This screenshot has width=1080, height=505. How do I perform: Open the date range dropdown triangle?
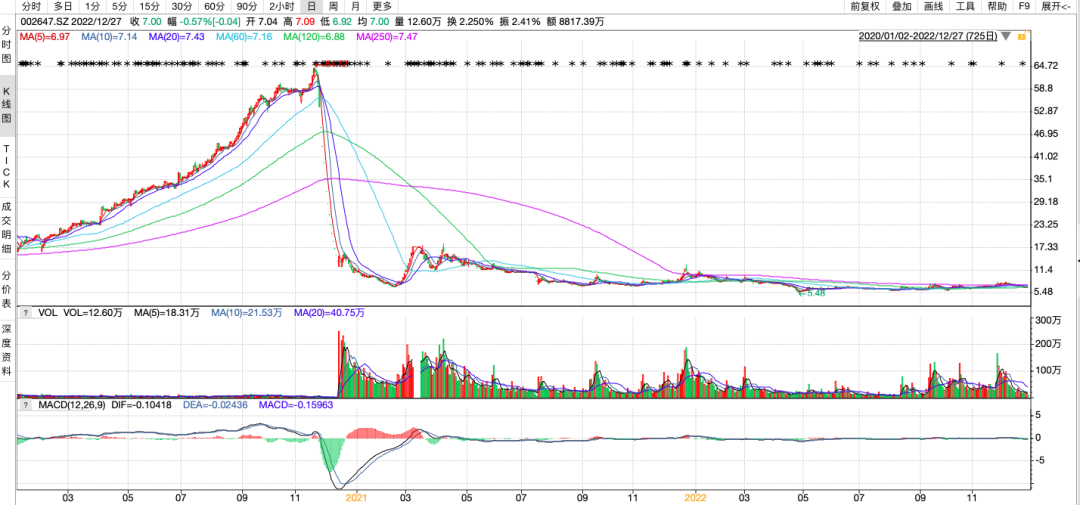point(1008,37)
